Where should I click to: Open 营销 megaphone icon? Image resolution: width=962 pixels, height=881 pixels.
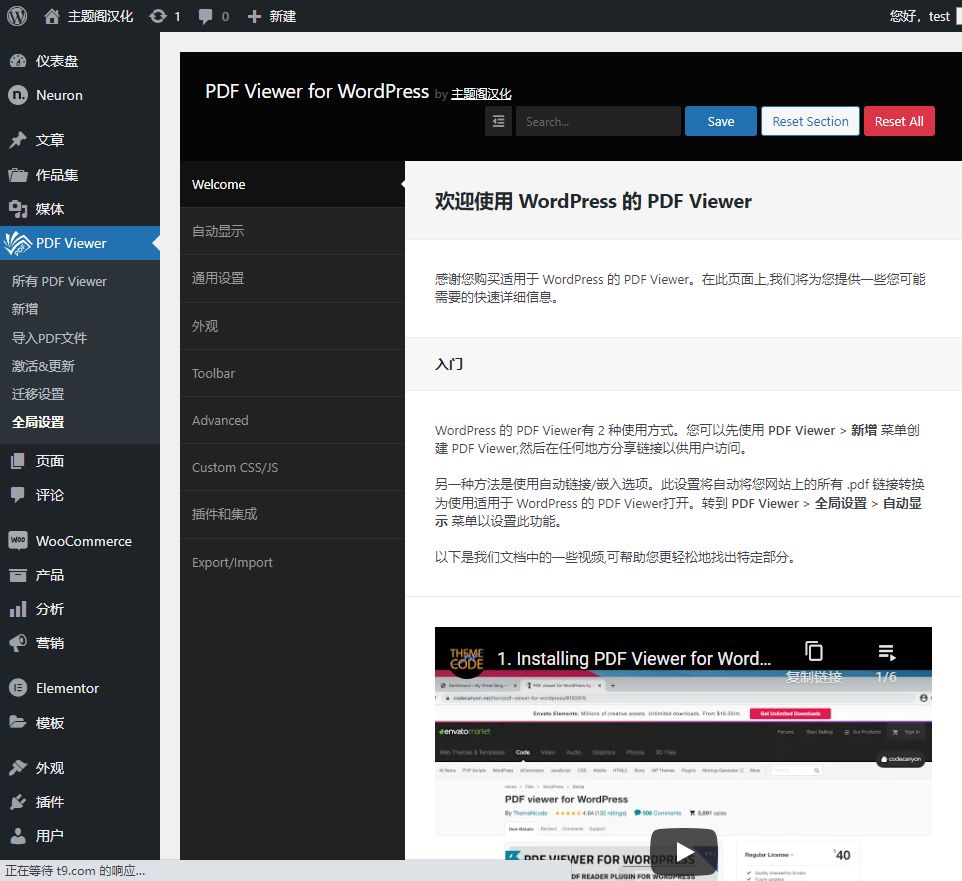coord(18,643)
